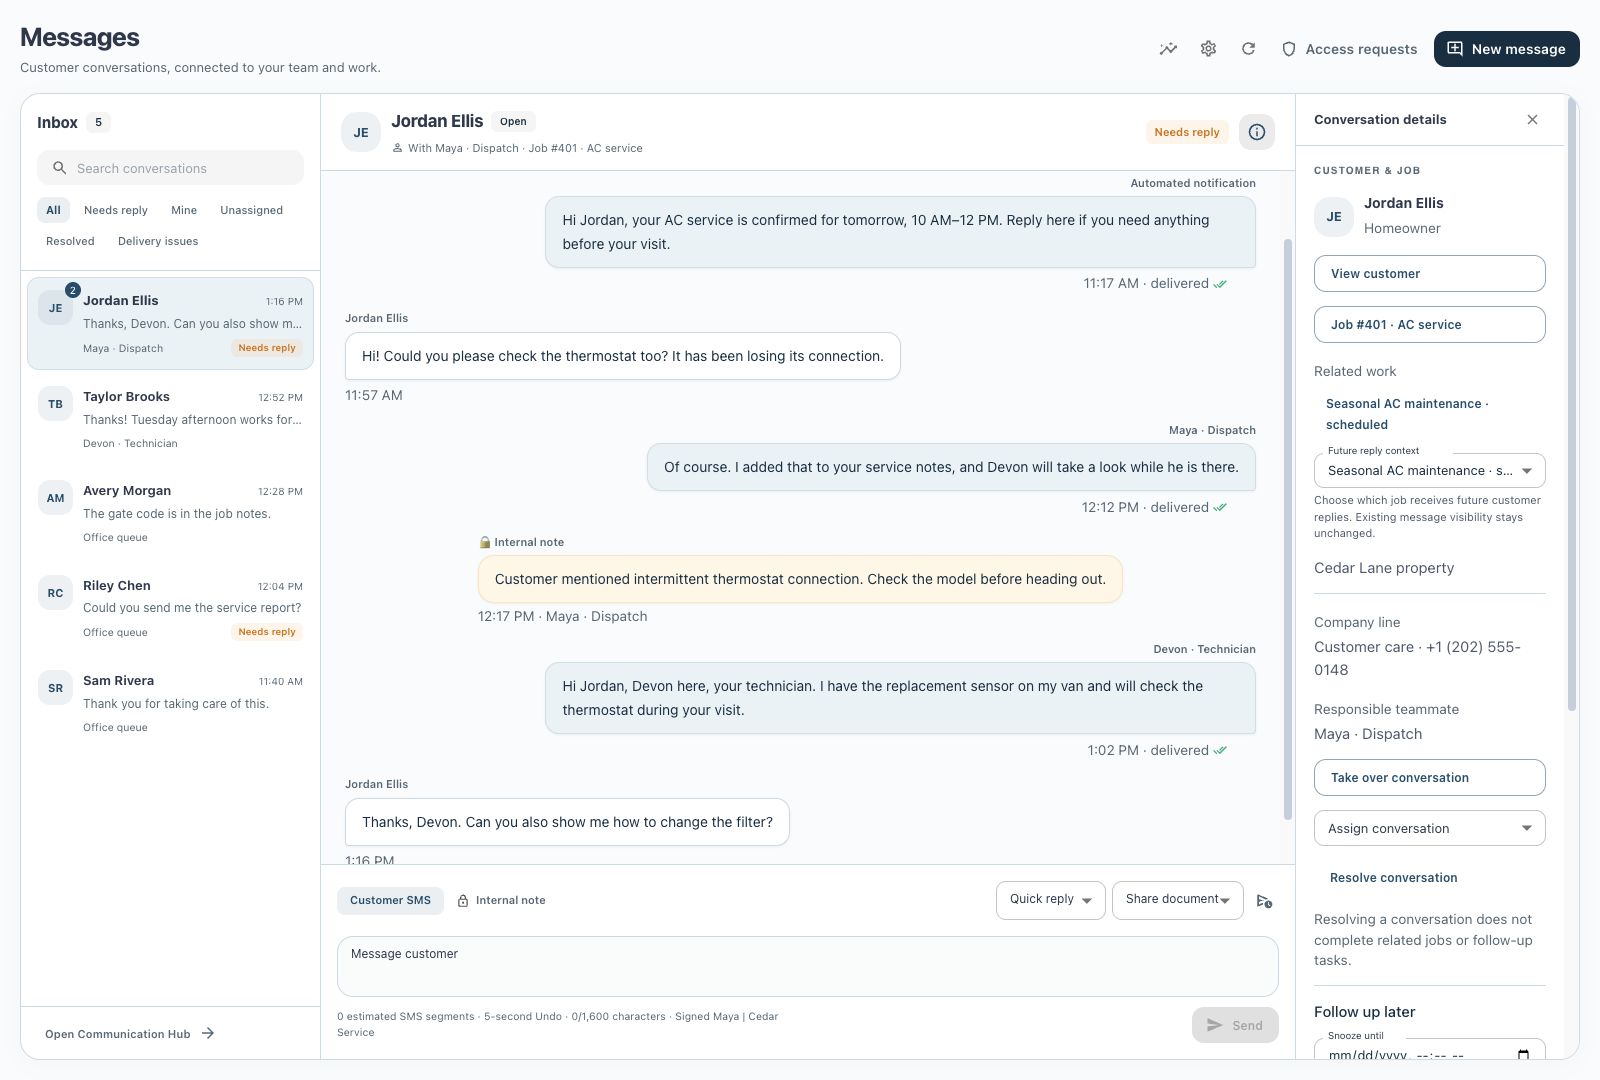
Task: Open the Snooze until calendar picker icon
Action: 1523,1055
